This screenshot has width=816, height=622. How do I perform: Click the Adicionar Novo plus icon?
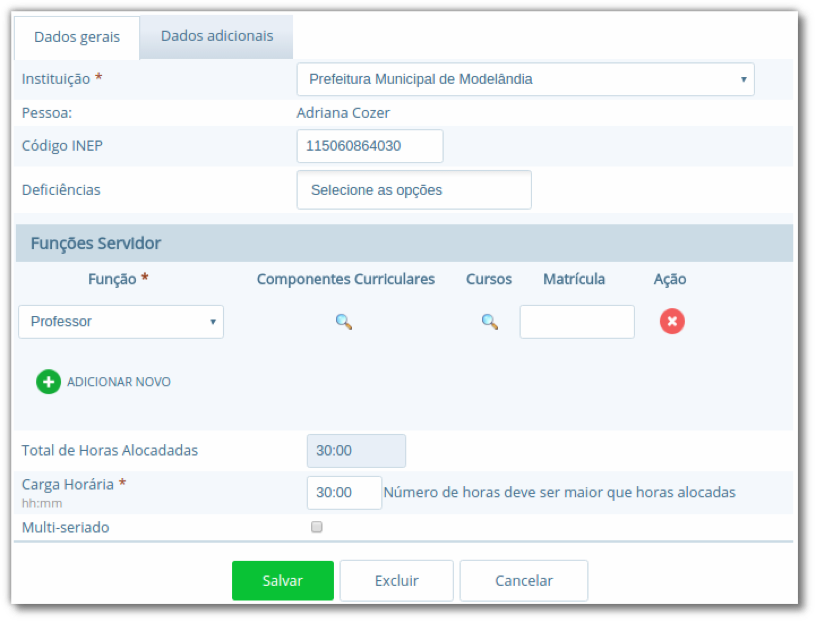point(47,381)
